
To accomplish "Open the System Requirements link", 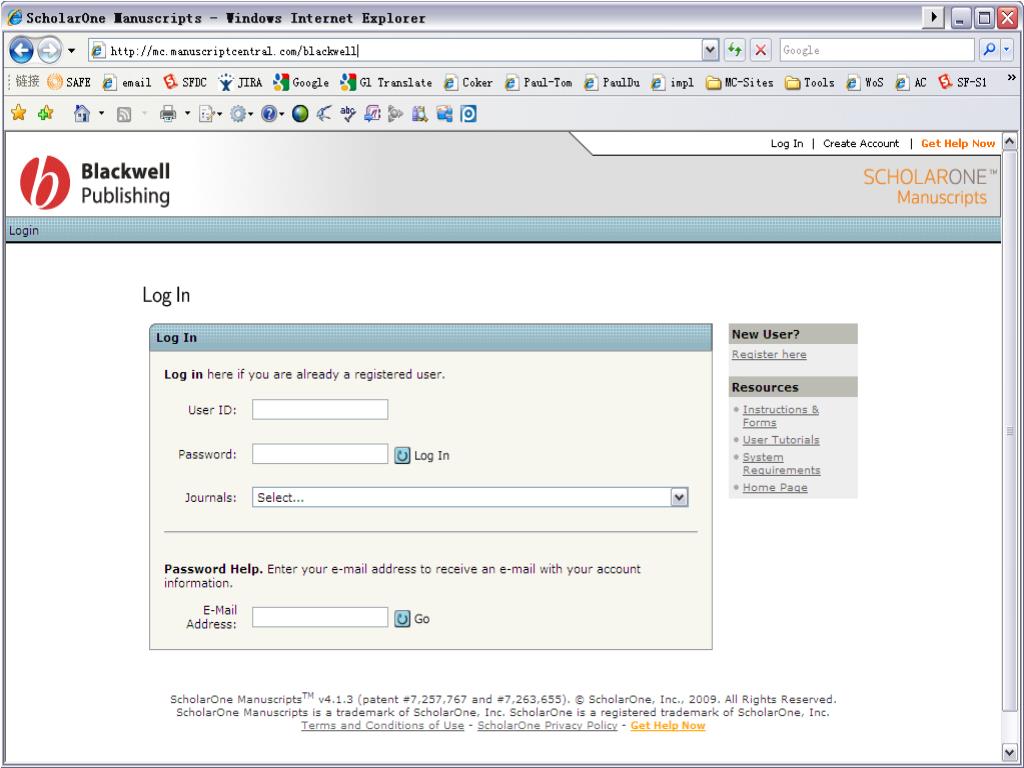I will pos(781,464).
